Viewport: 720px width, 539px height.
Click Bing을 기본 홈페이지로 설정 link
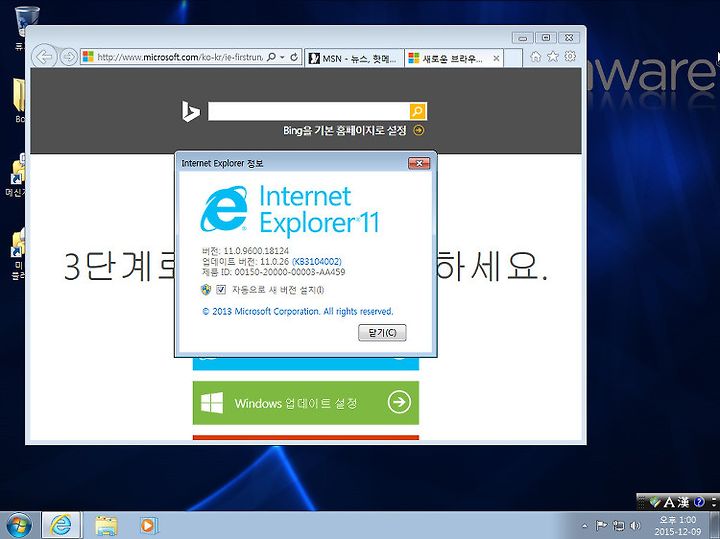344,131
